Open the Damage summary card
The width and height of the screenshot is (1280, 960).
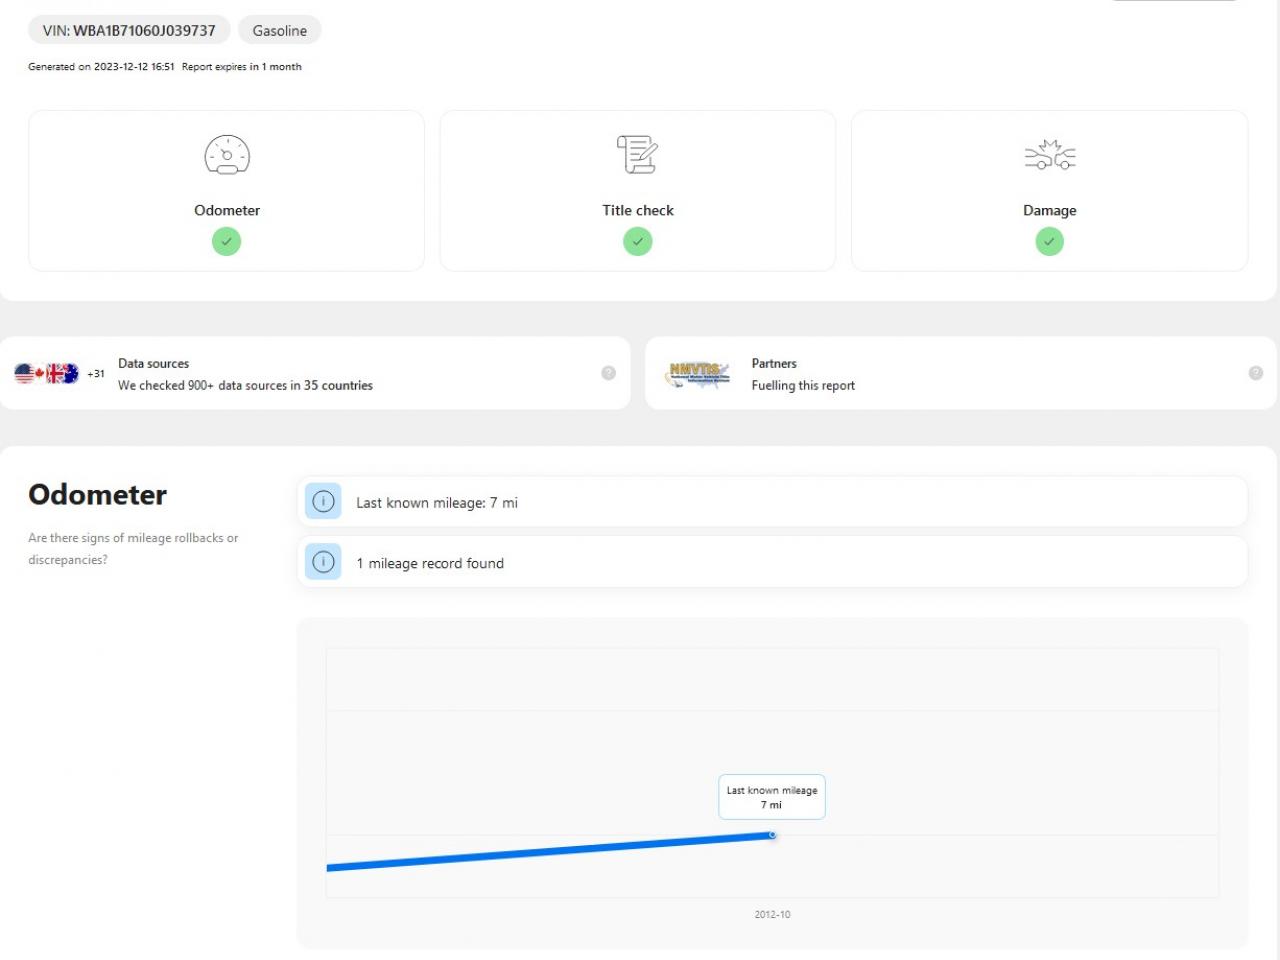(1049, 191)
